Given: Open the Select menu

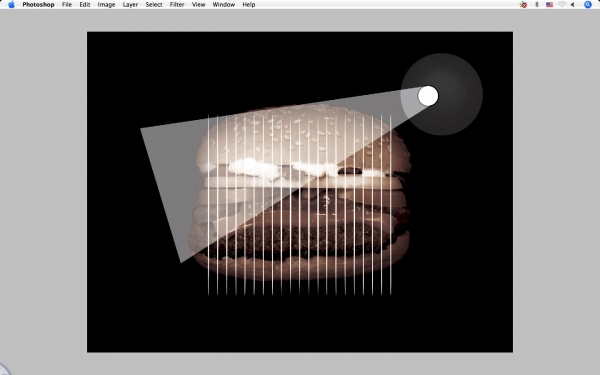Looking at the screenshot, I should click(154, 5).
